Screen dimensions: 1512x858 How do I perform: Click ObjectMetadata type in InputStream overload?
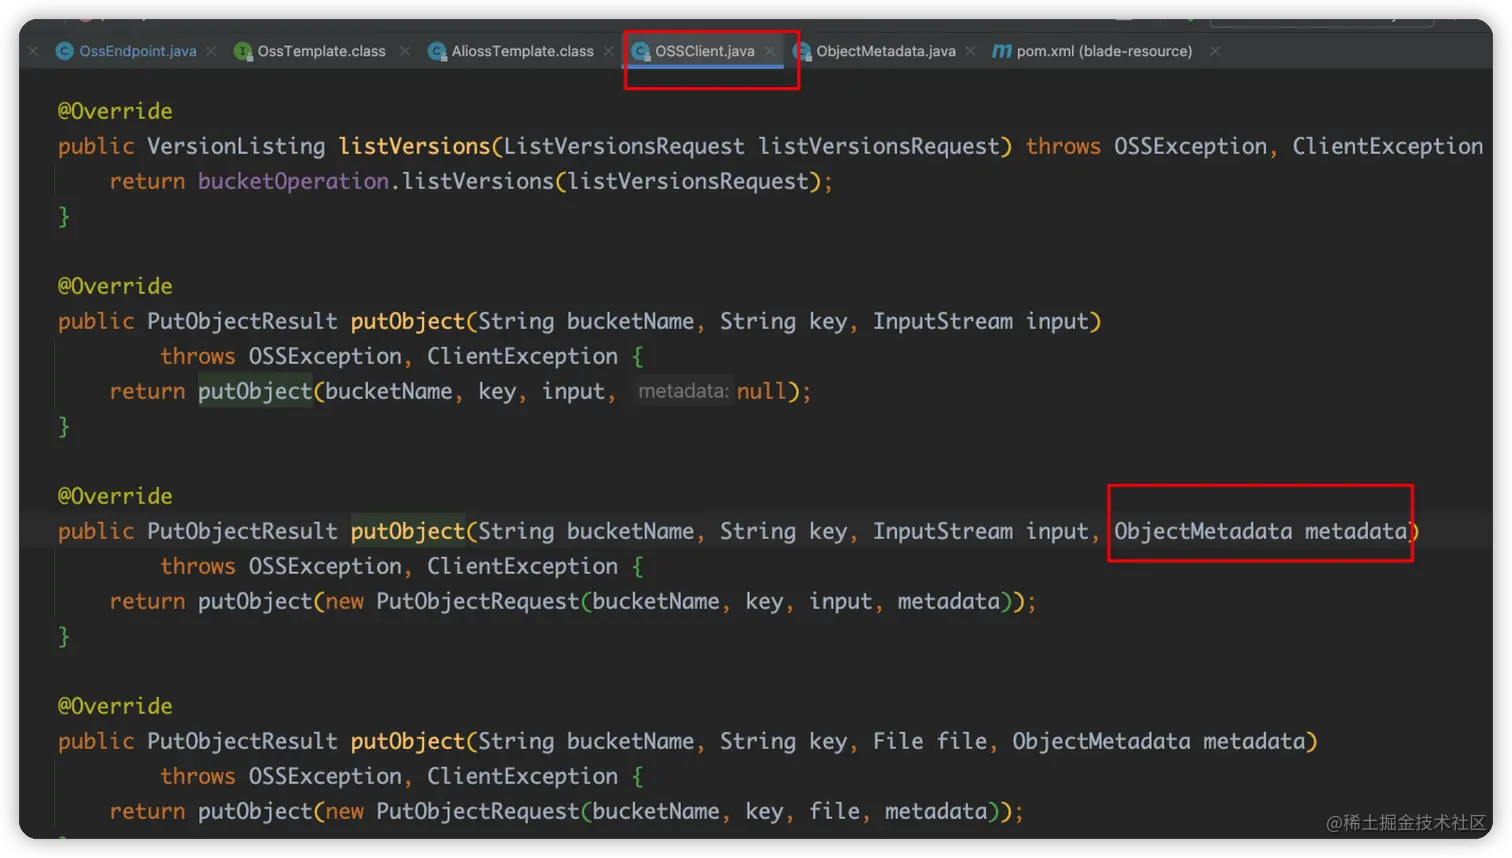tap(1203, 531)
